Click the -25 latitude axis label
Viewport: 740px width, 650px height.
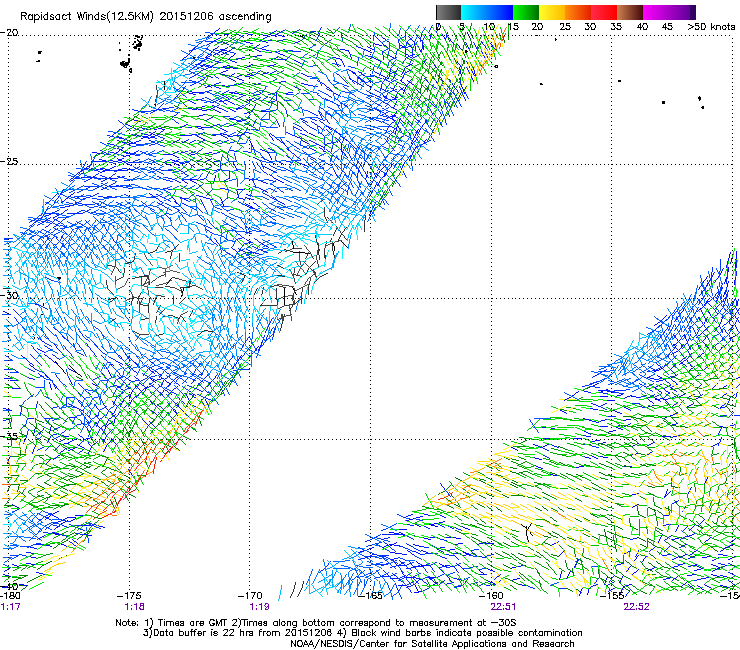click(9, 161)
